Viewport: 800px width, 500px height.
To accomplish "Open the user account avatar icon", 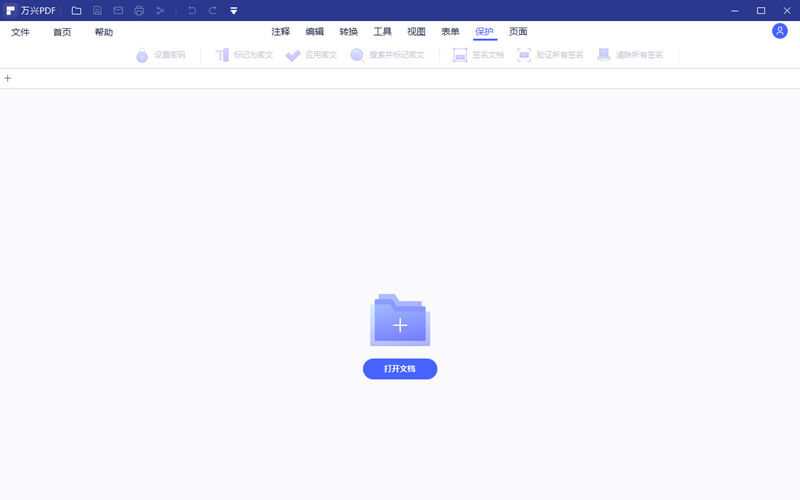I will pyautogui.click(x=780, y=31).
